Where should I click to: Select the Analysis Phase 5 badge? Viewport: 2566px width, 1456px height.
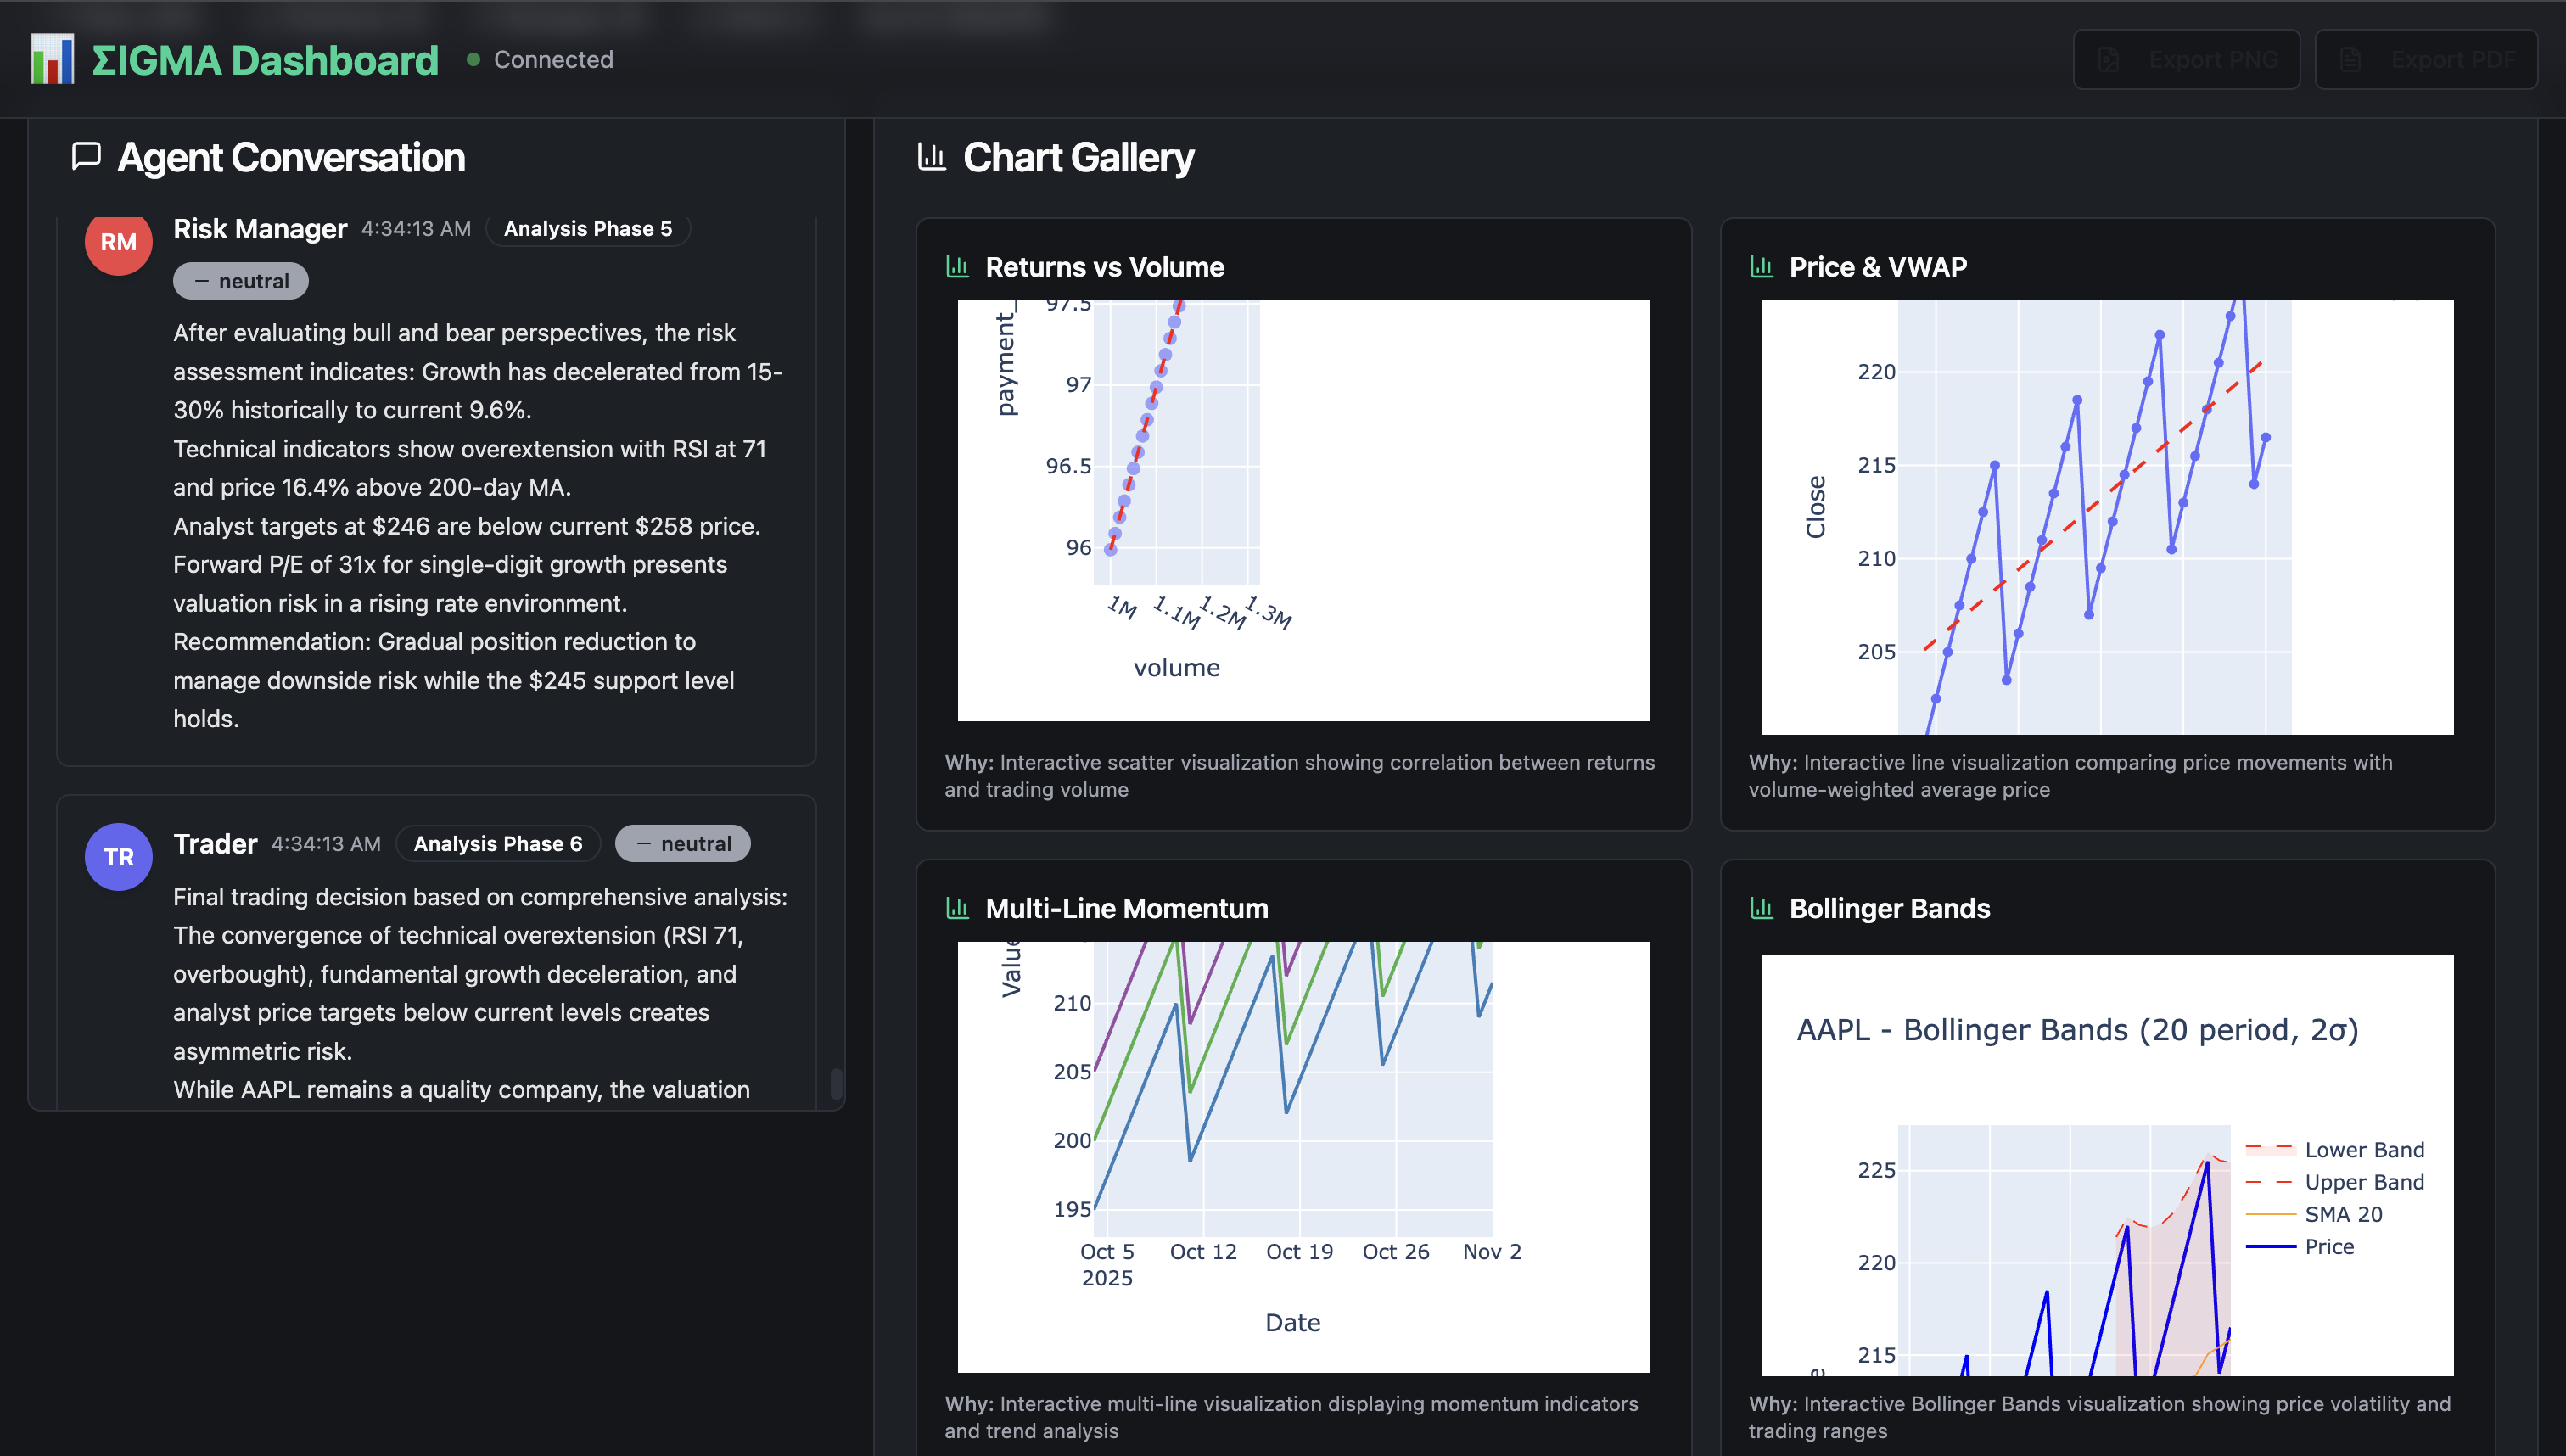pos(587,229)
